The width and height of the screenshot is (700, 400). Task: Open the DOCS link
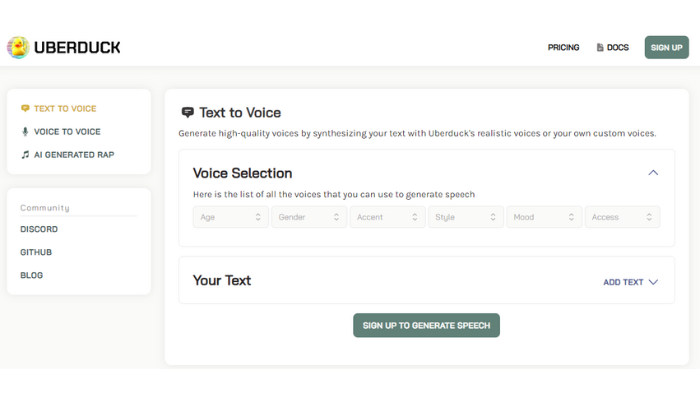point(617,47)
